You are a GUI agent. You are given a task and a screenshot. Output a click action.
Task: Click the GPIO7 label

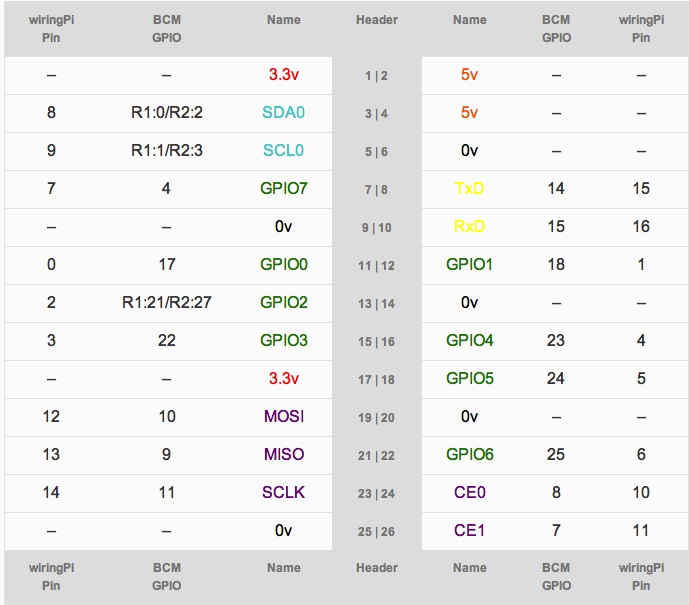tap(283, 188)
